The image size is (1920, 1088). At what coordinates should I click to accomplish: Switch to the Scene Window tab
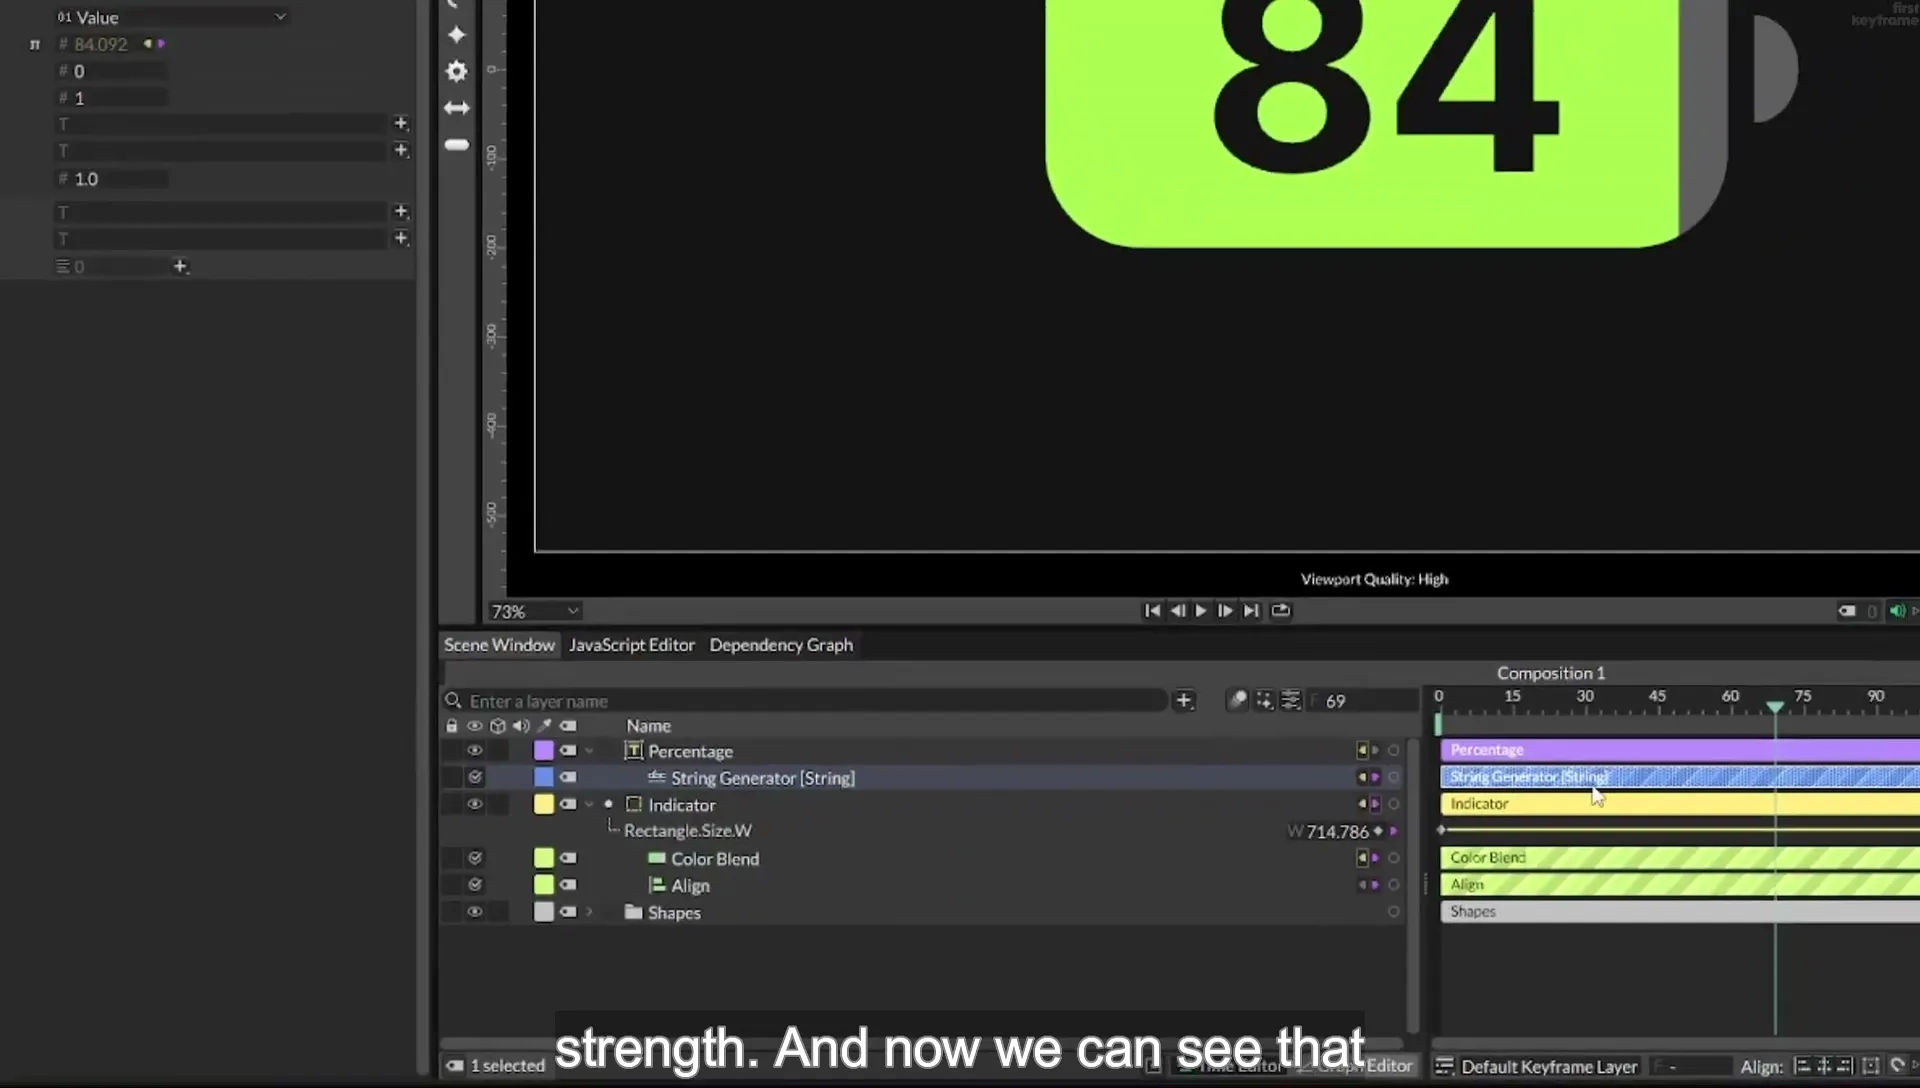point(499,645)
